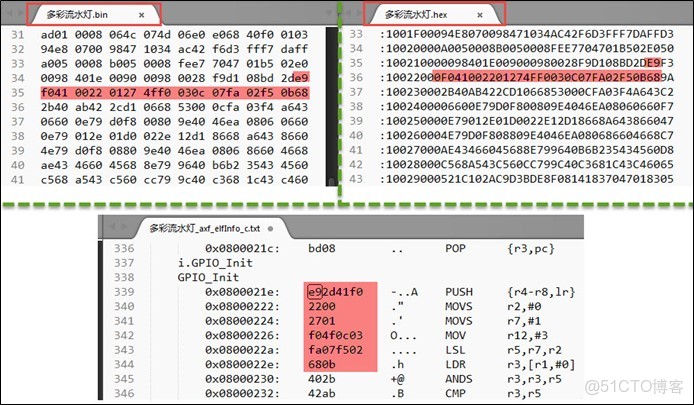Viewport: 694px width, 405px height.
Task: Click operand r3,[r1,#0]
Action: click(x=541, y=364)
